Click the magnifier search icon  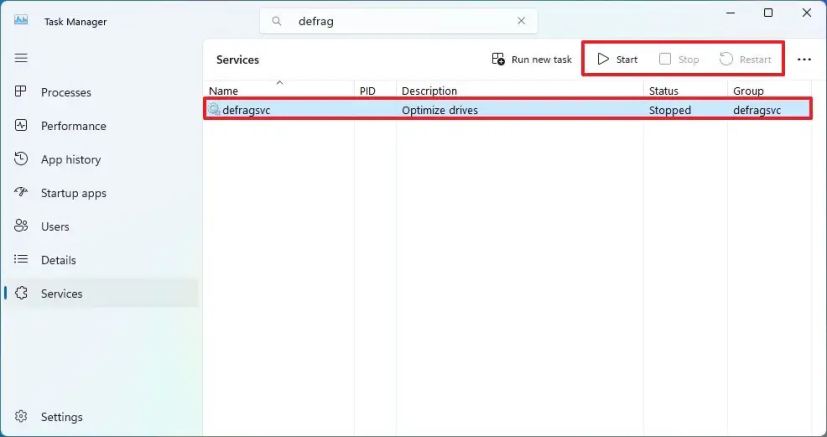(x=277, y=22)
